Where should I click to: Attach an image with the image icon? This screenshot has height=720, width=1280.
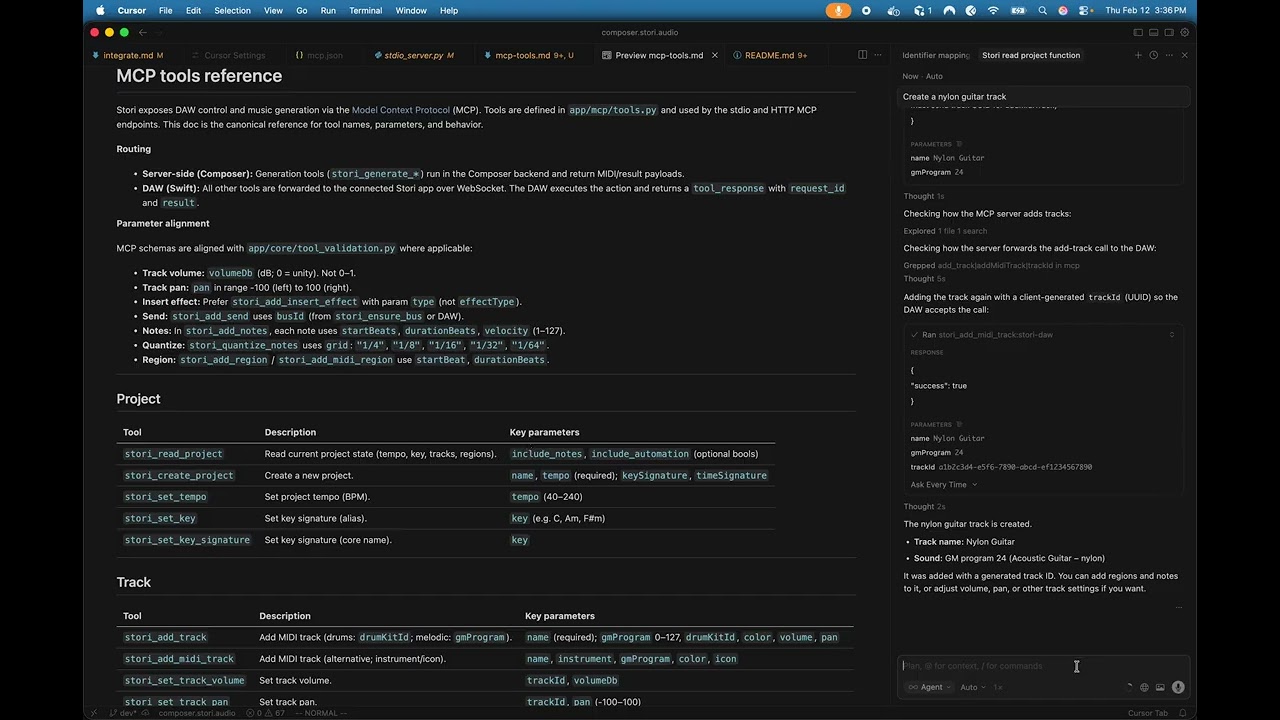[x=1160, y=687]
